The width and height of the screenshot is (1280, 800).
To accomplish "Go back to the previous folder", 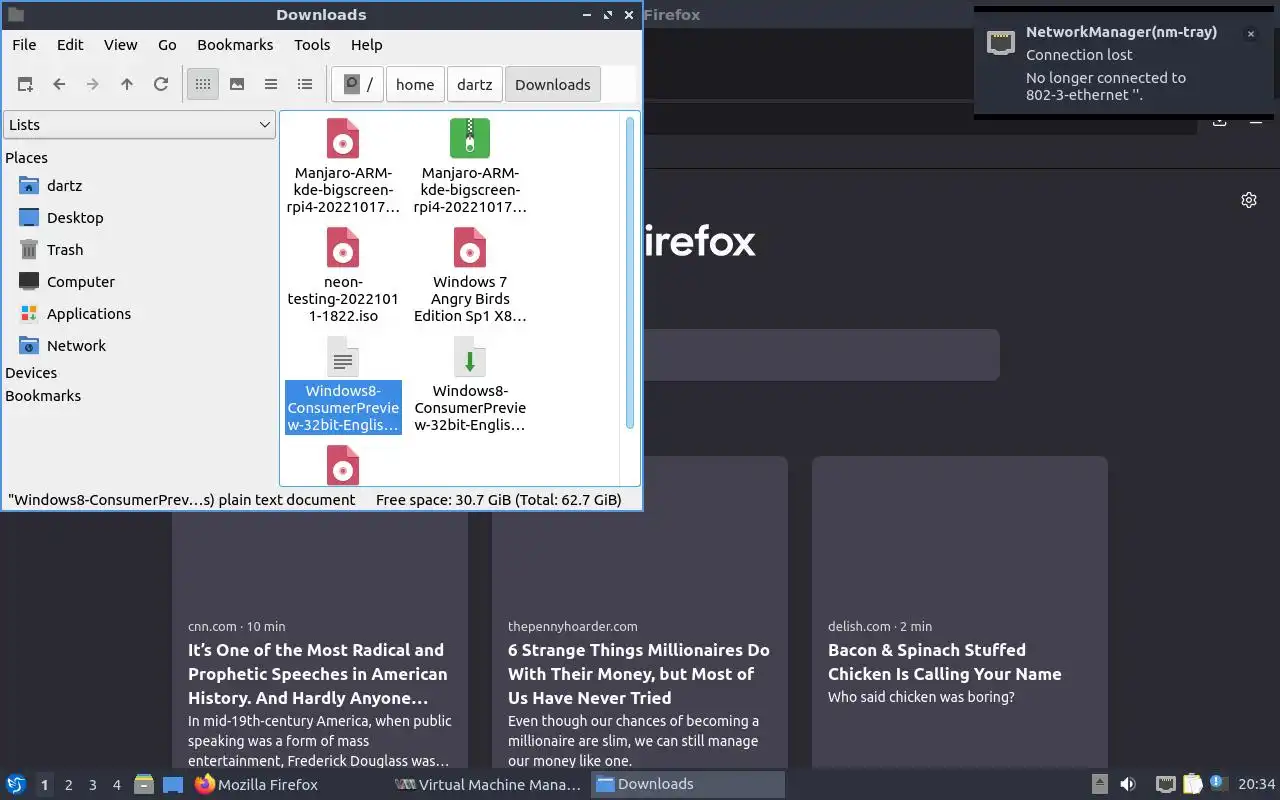I will [x=59, y=85].
